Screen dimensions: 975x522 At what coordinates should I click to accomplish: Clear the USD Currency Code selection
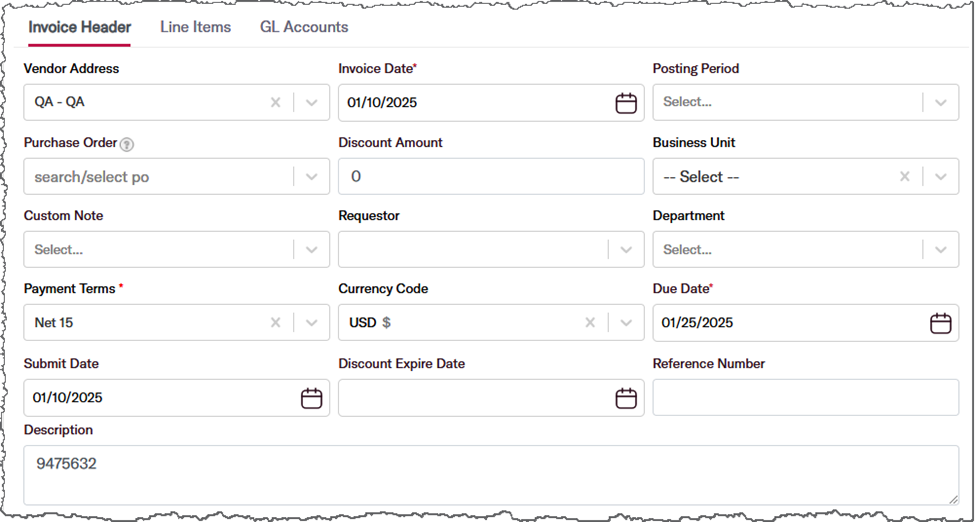click(x=590, y=322)
